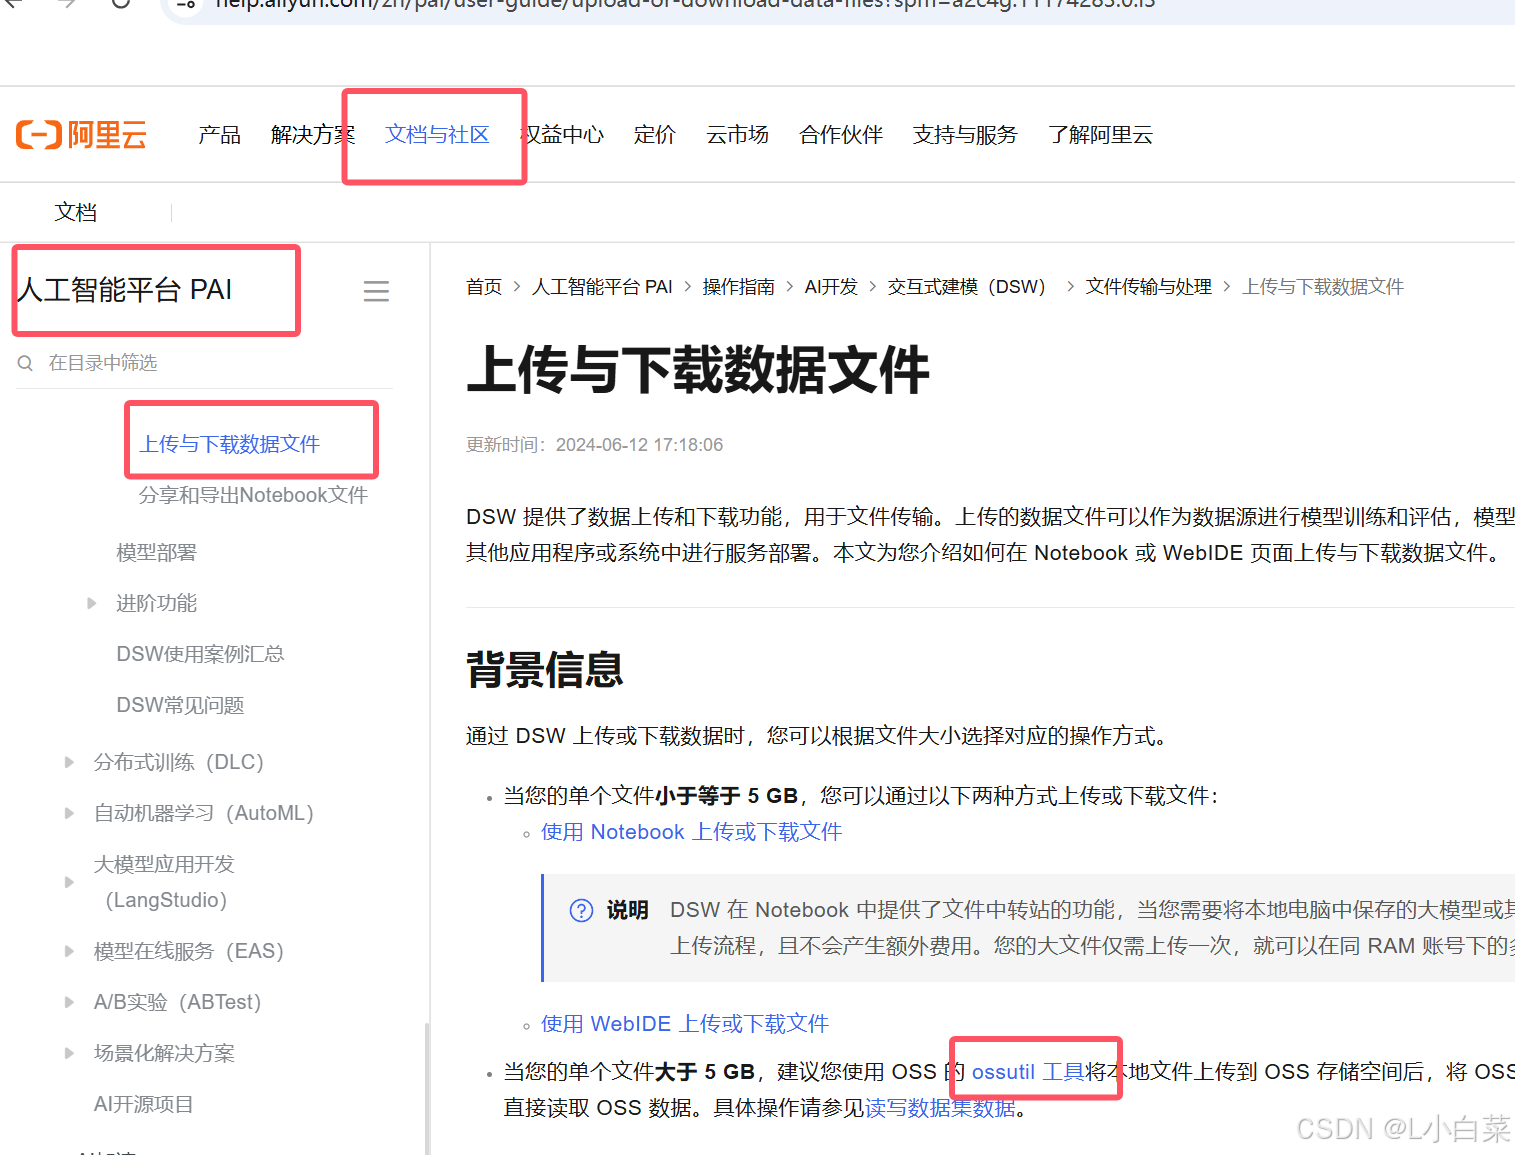
Task: Click the 操作指南 breadcrumb
Action: [738, 287]
